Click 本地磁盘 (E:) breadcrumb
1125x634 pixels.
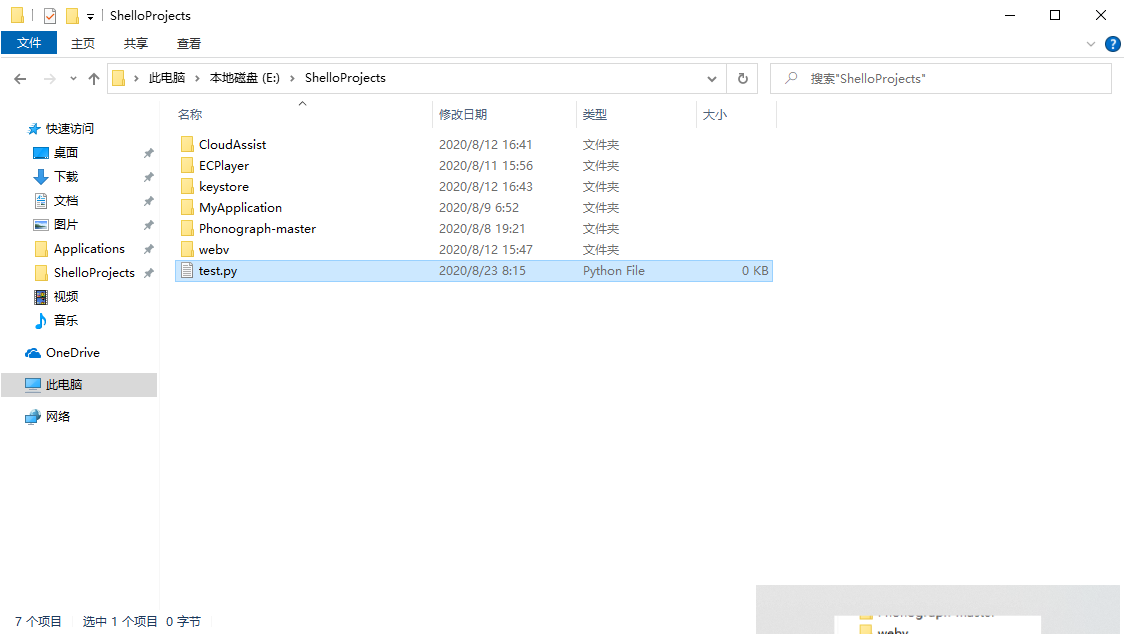245,77
